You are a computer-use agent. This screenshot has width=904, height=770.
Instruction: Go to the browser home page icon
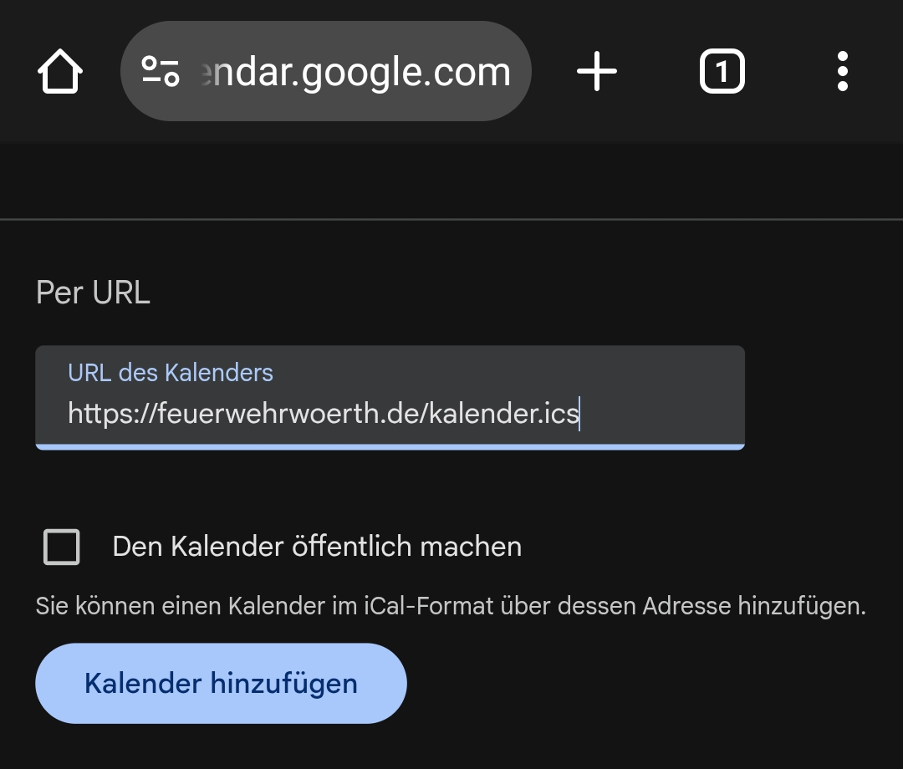60,71
